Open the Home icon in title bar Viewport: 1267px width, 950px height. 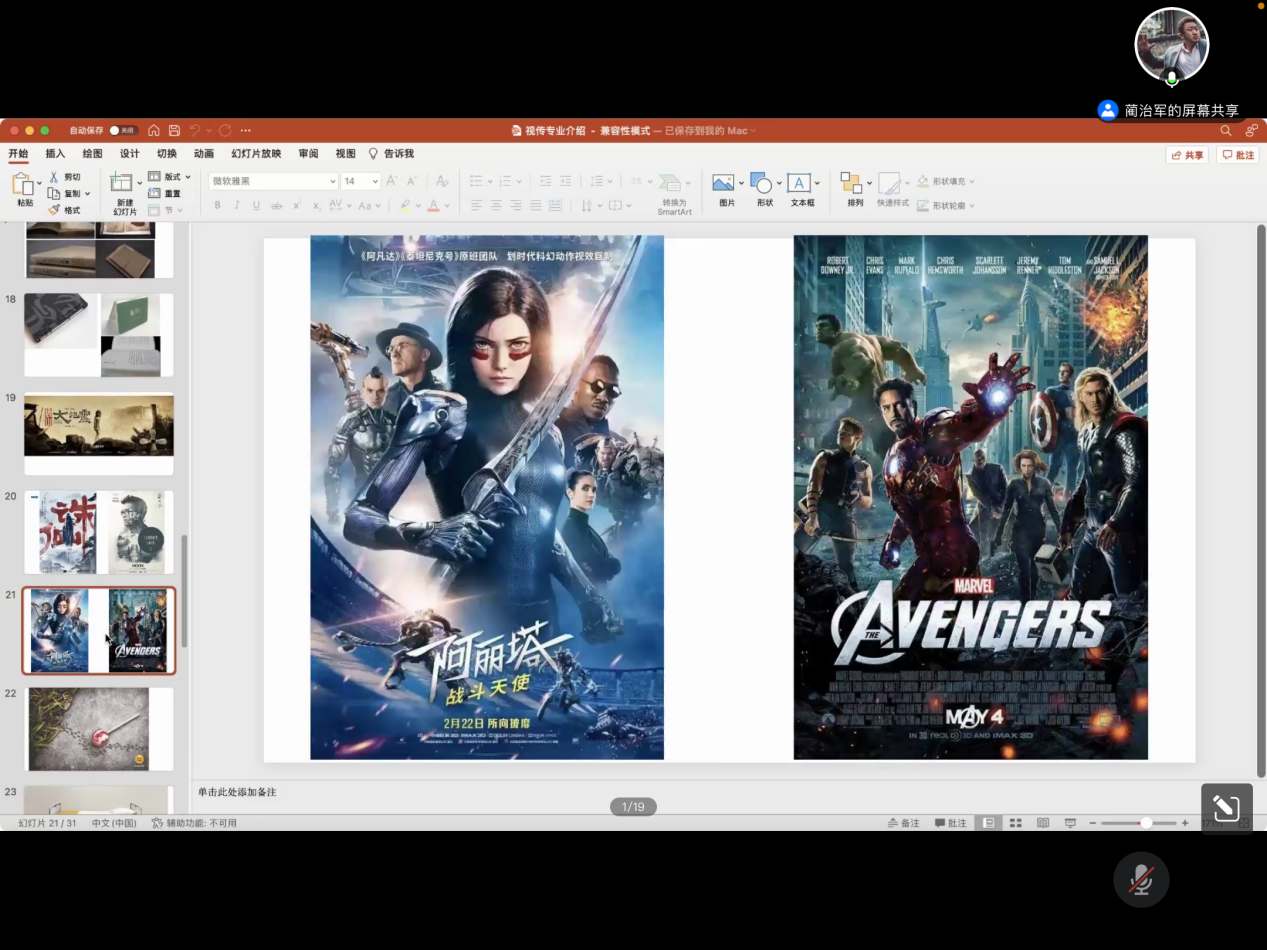153,131
